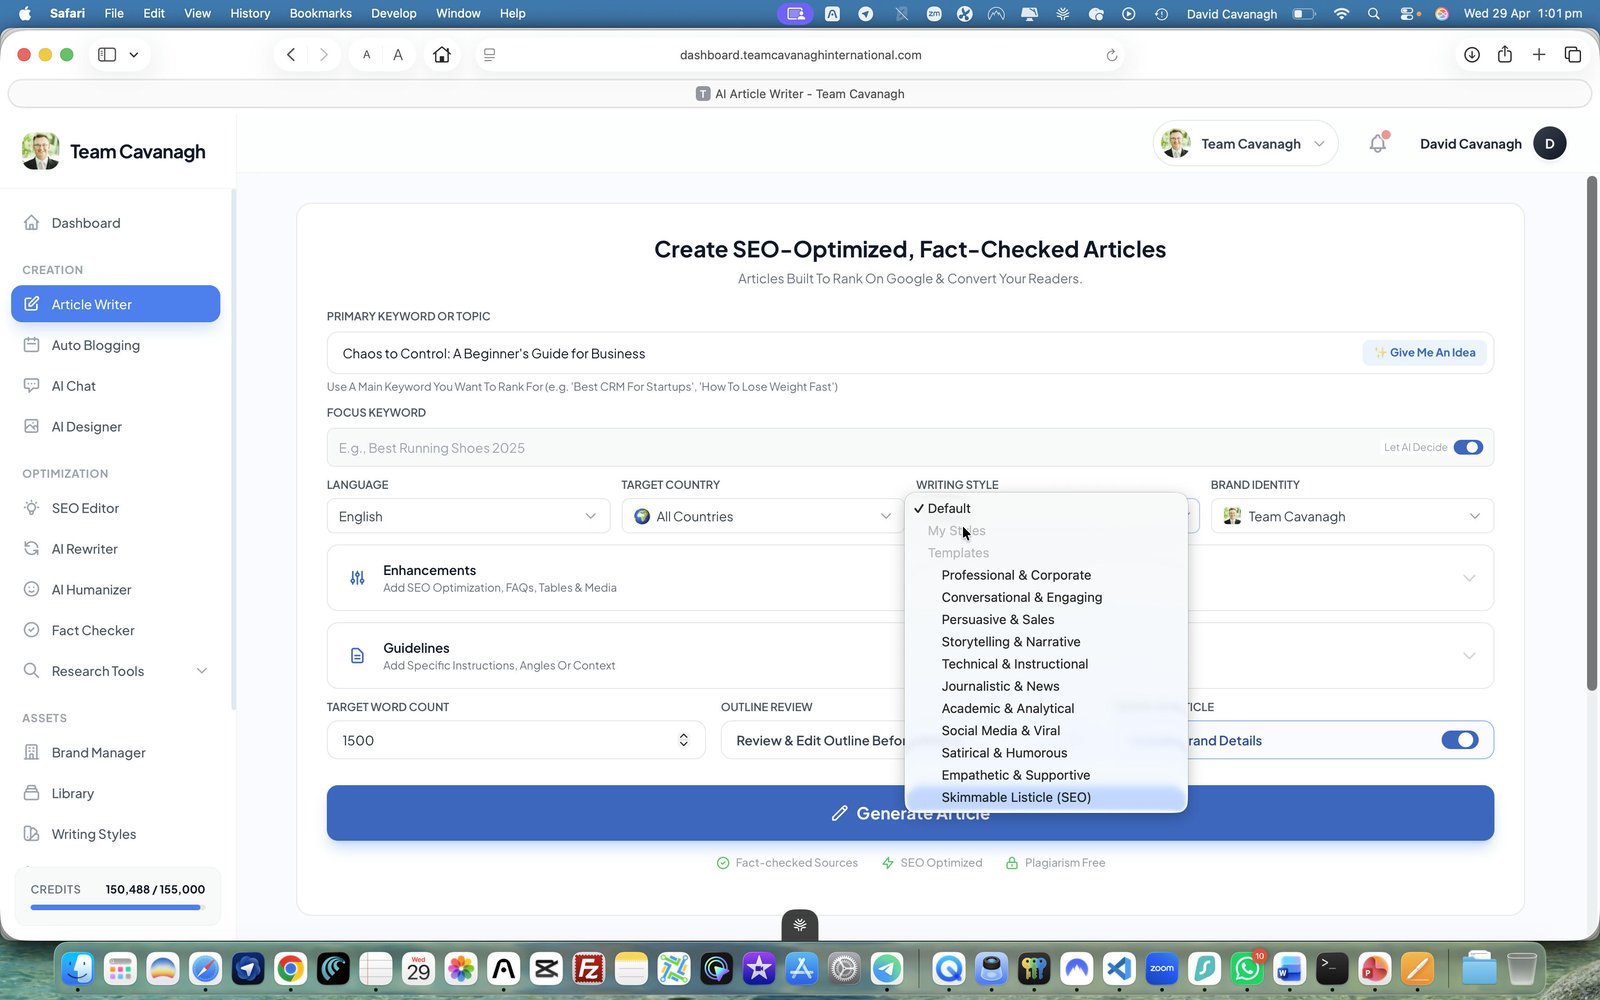1600x1000 pixels.
Task: Select Skimmable Listicle (SEO) option
Action: (x=1046, y=797)
